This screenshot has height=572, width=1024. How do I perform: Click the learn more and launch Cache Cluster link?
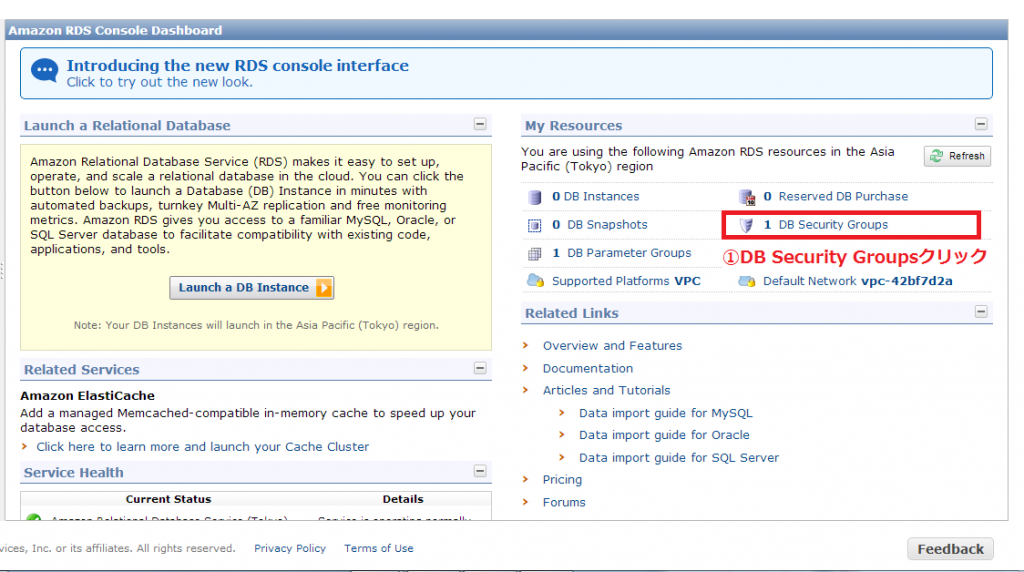pyautogui.click(x=202, y=447)
